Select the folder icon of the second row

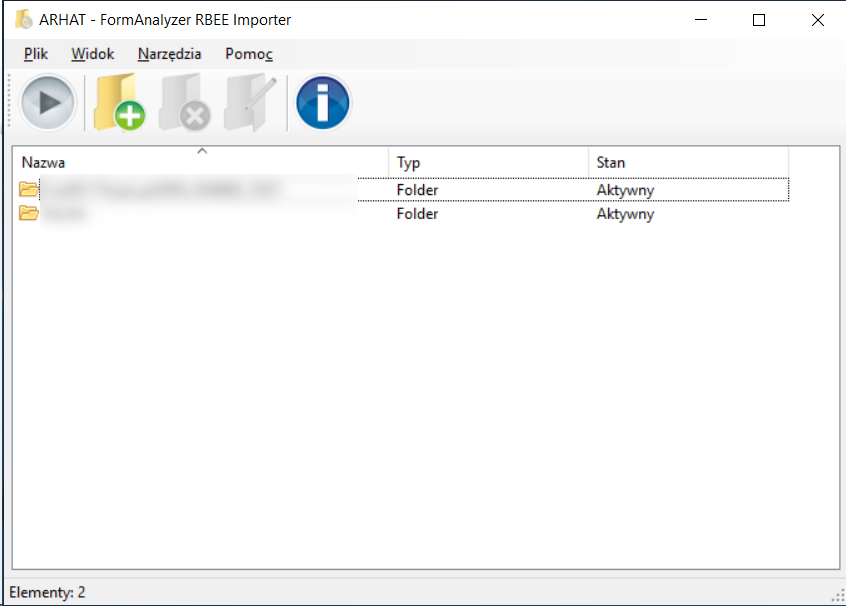(x=28, y=213)
